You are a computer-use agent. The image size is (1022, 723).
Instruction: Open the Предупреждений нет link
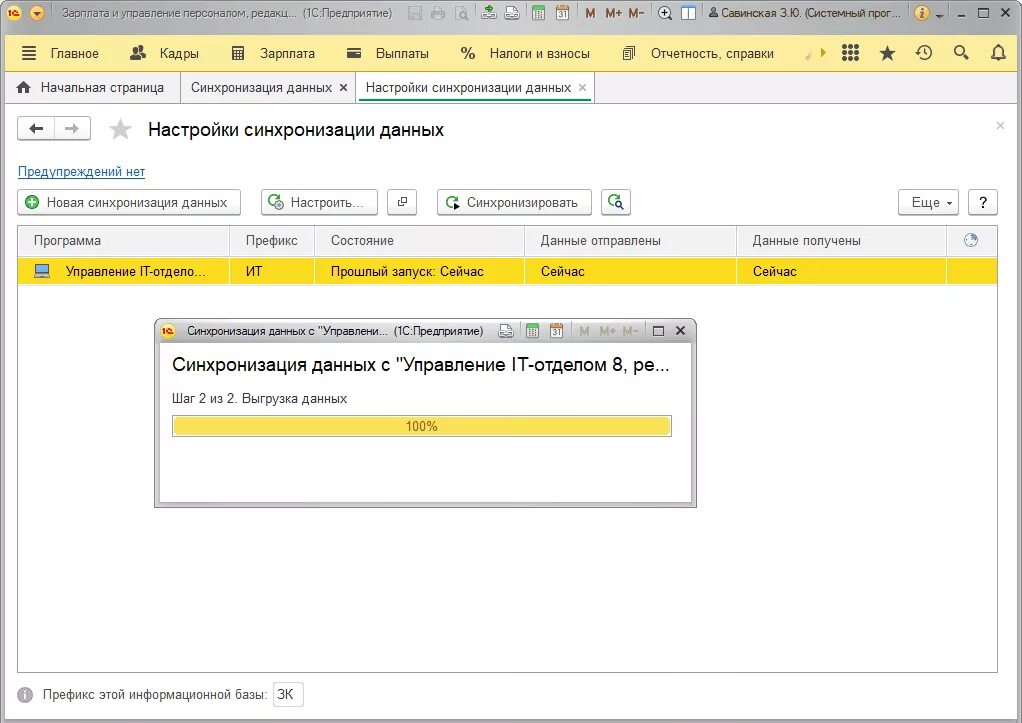(x=81, y=171)
